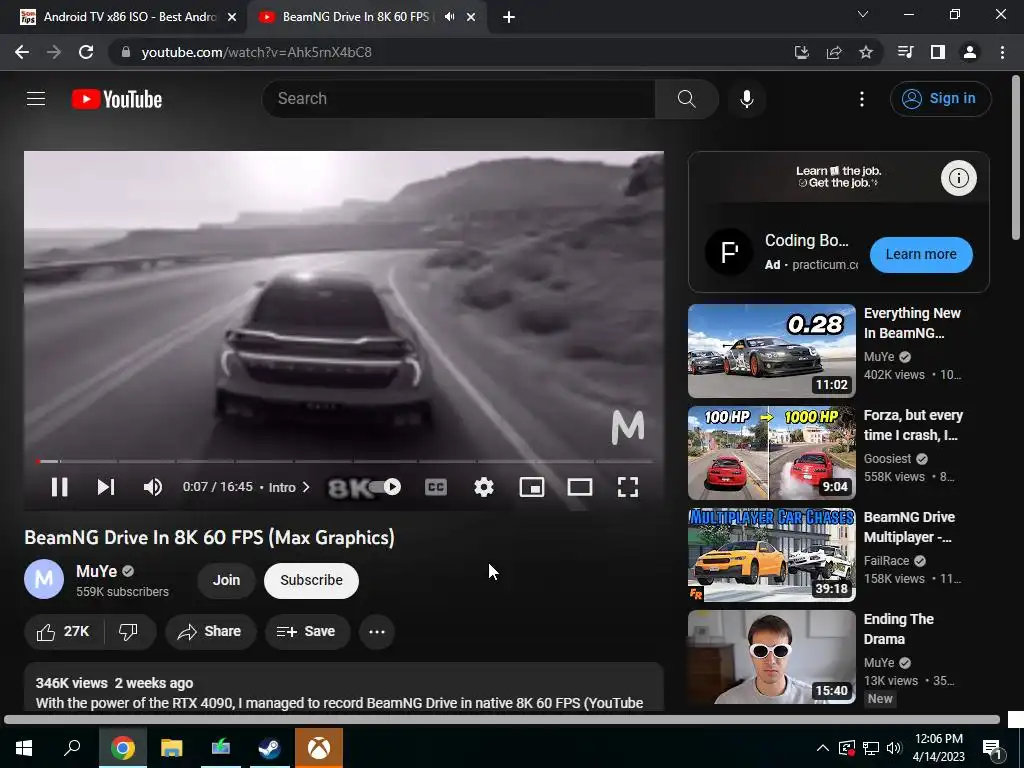Image resolution: width=1024 pixels, height=768 pixels.
Task: Focus the YouTube search box
Action: click(458, 99)
